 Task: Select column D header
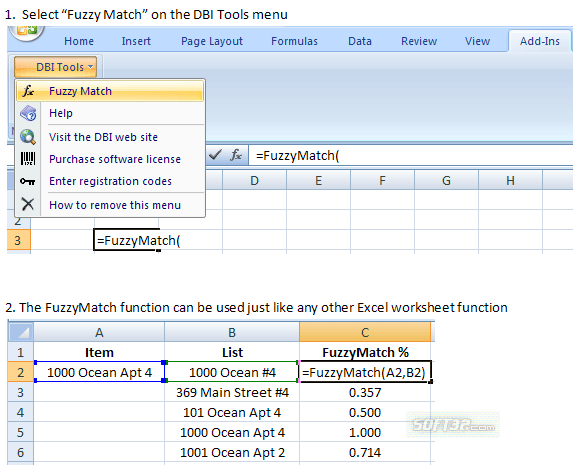pos(254,180)
